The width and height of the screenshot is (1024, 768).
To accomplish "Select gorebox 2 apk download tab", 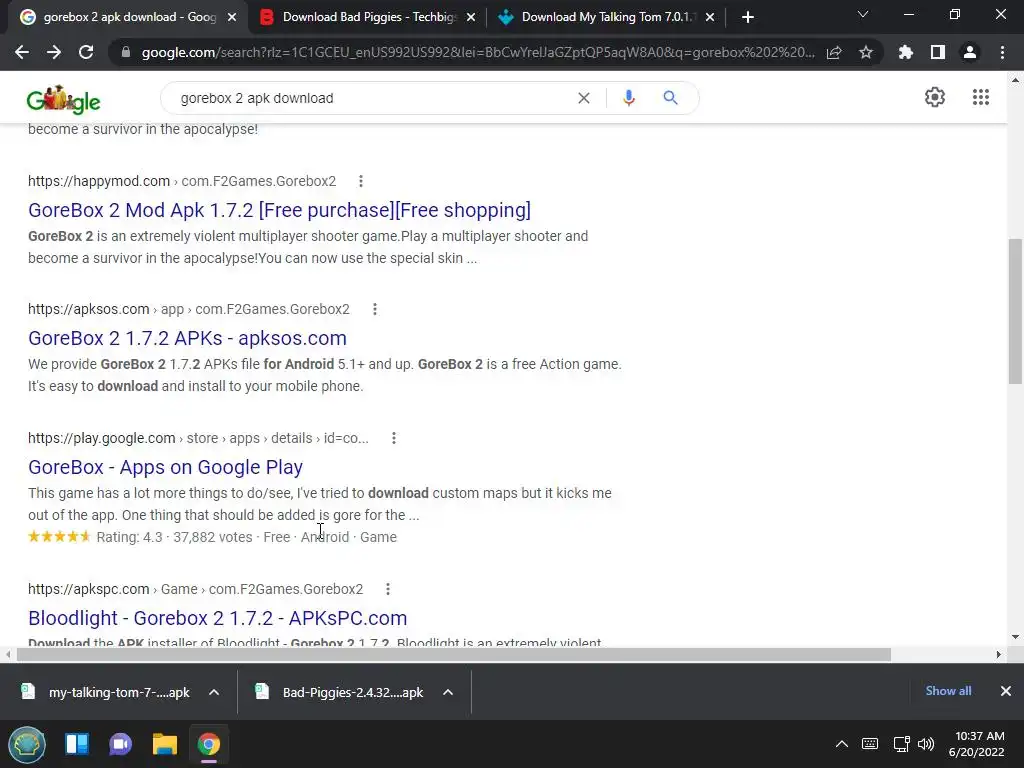I will pos(128,18).
